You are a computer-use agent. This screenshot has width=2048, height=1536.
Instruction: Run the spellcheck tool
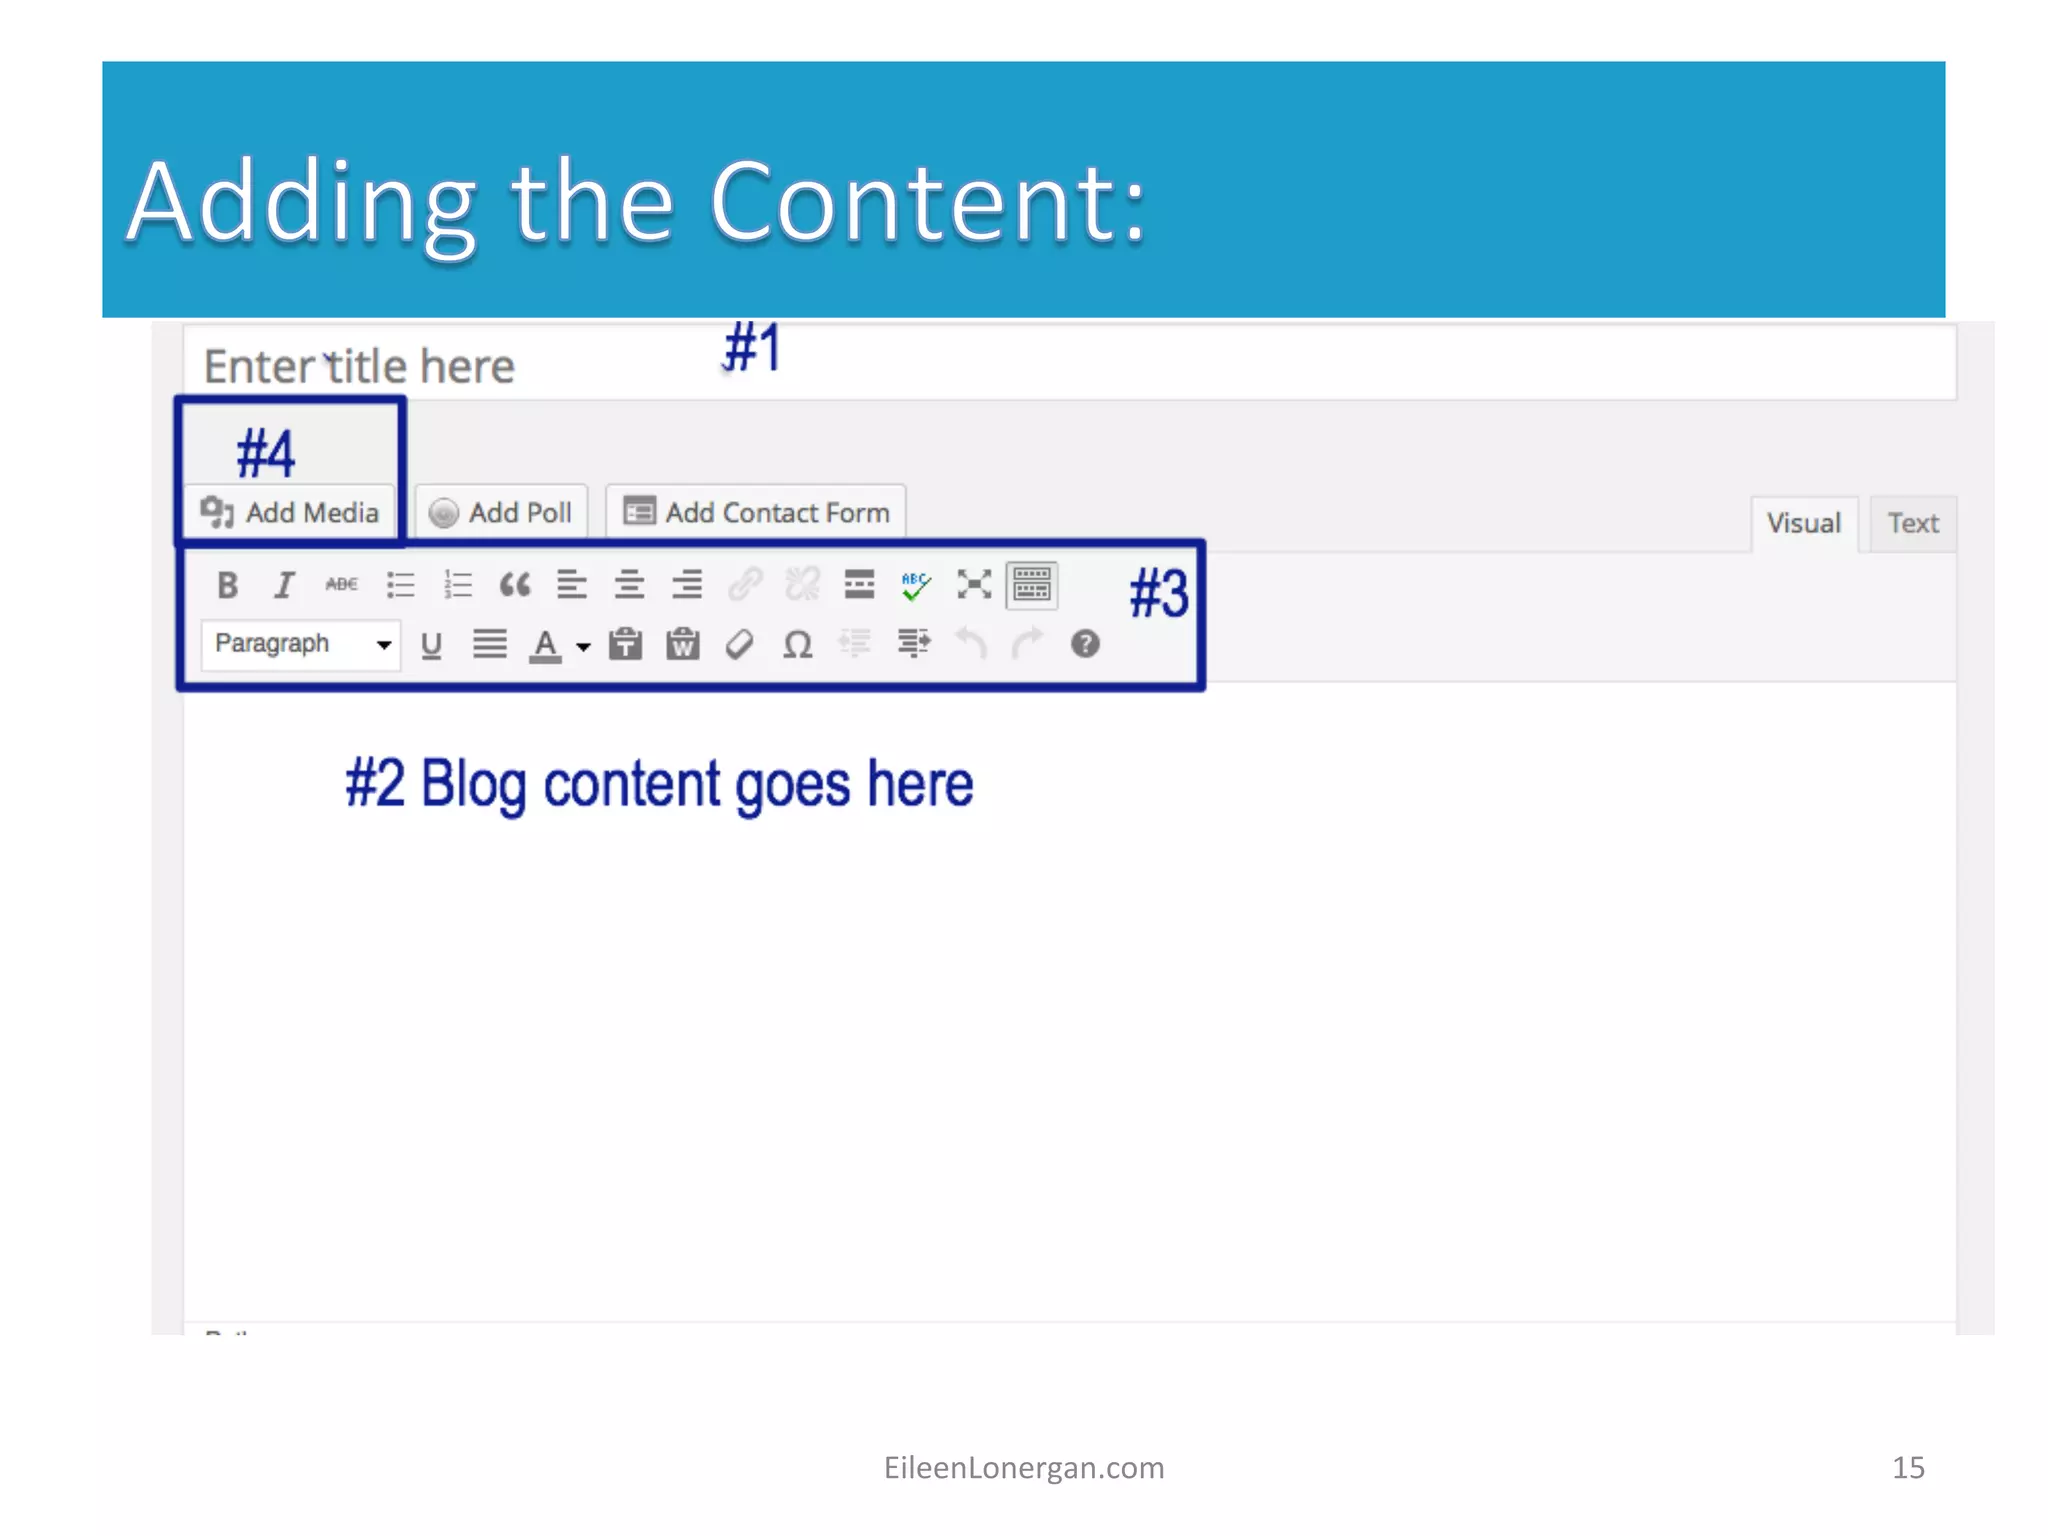(916, 585)
